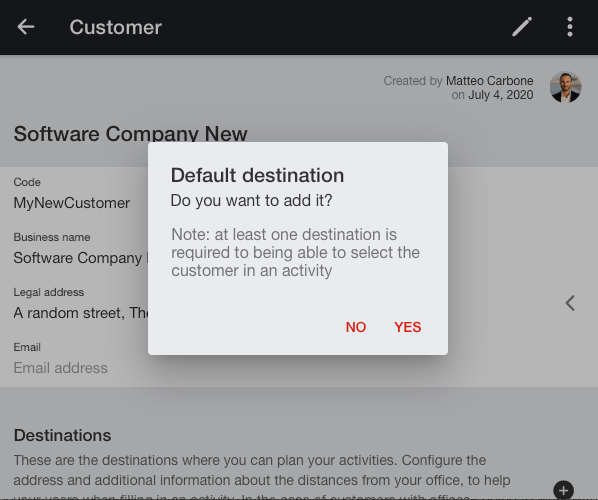Confirm adding destination with YES
Image resolution: width=598 pixels, height=500 pixels.
[x=408, y=327]
